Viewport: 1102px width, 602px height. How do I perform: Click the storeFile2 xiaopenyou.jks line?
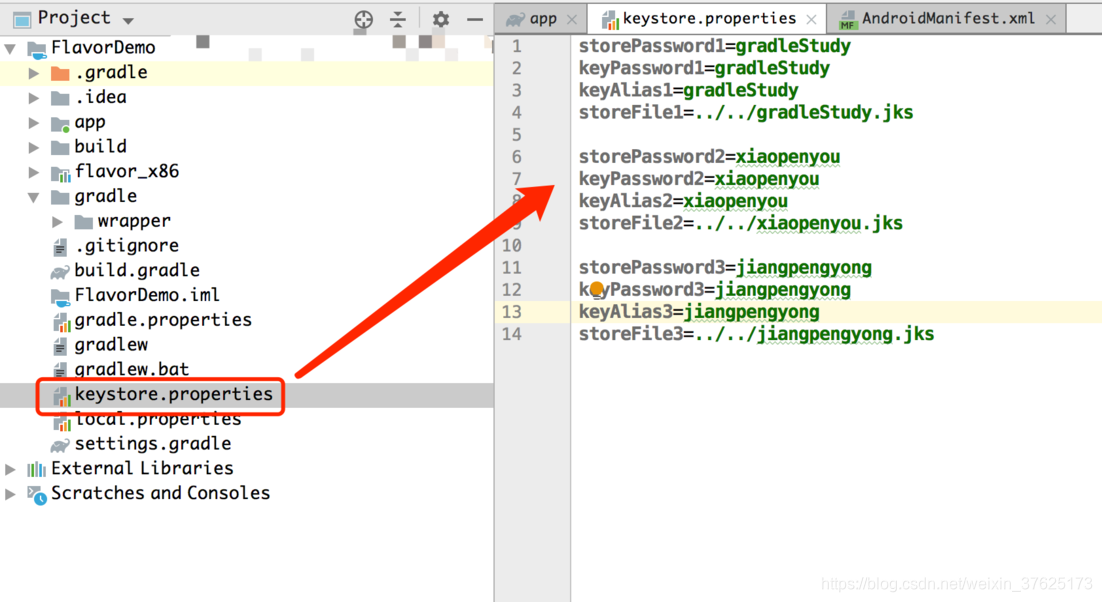pyautogui.click(x=741, y=224)
